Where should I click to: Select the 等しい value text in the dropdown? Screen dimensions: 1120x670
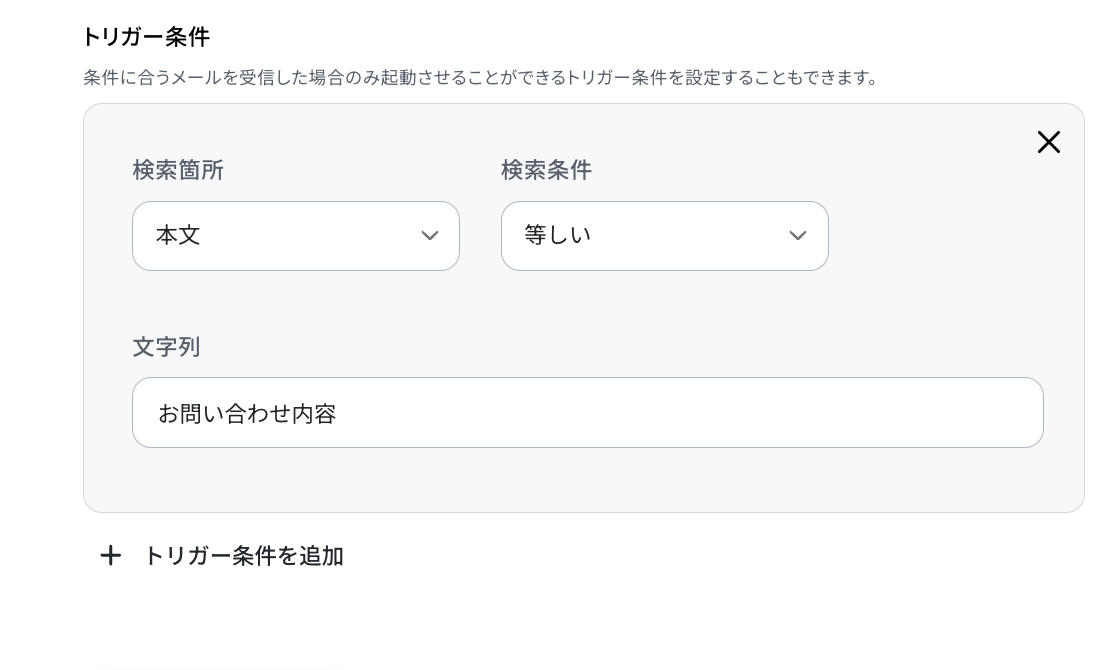[557, 235]
